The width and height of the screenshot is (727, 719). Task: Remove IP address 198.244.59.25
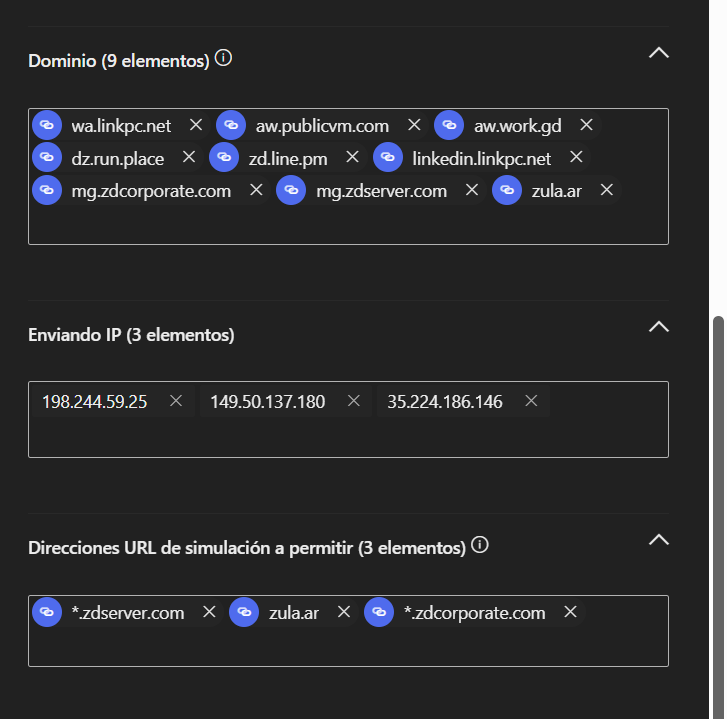(176, 401)
